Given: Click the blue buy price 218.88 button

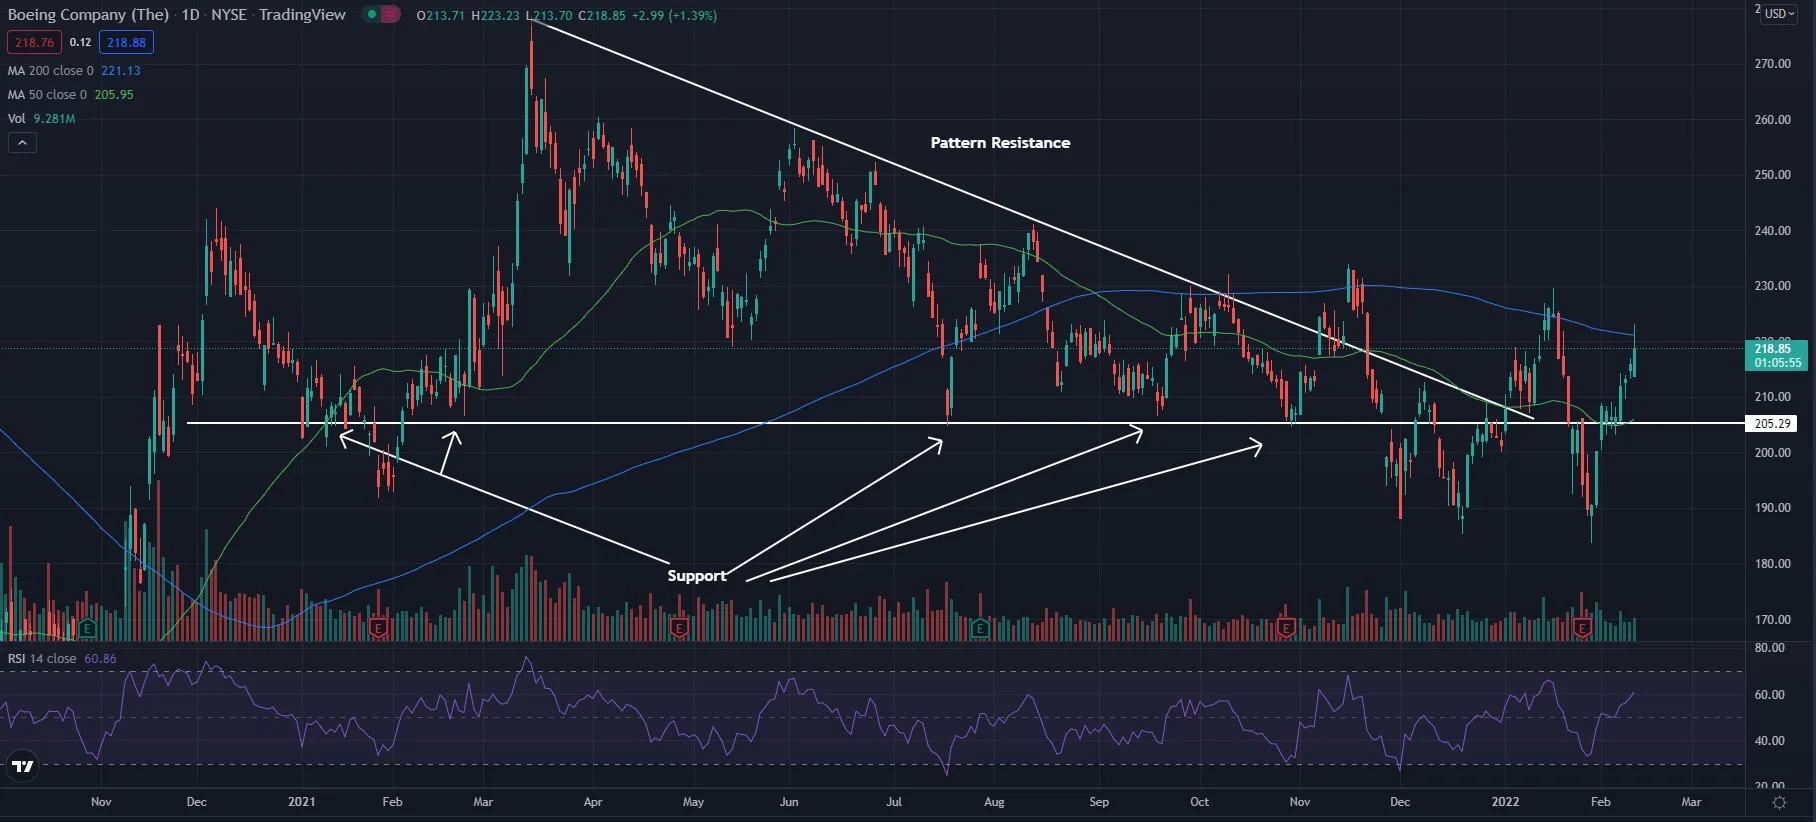Looking at the screenshot, I should click(x=126, y=42).
